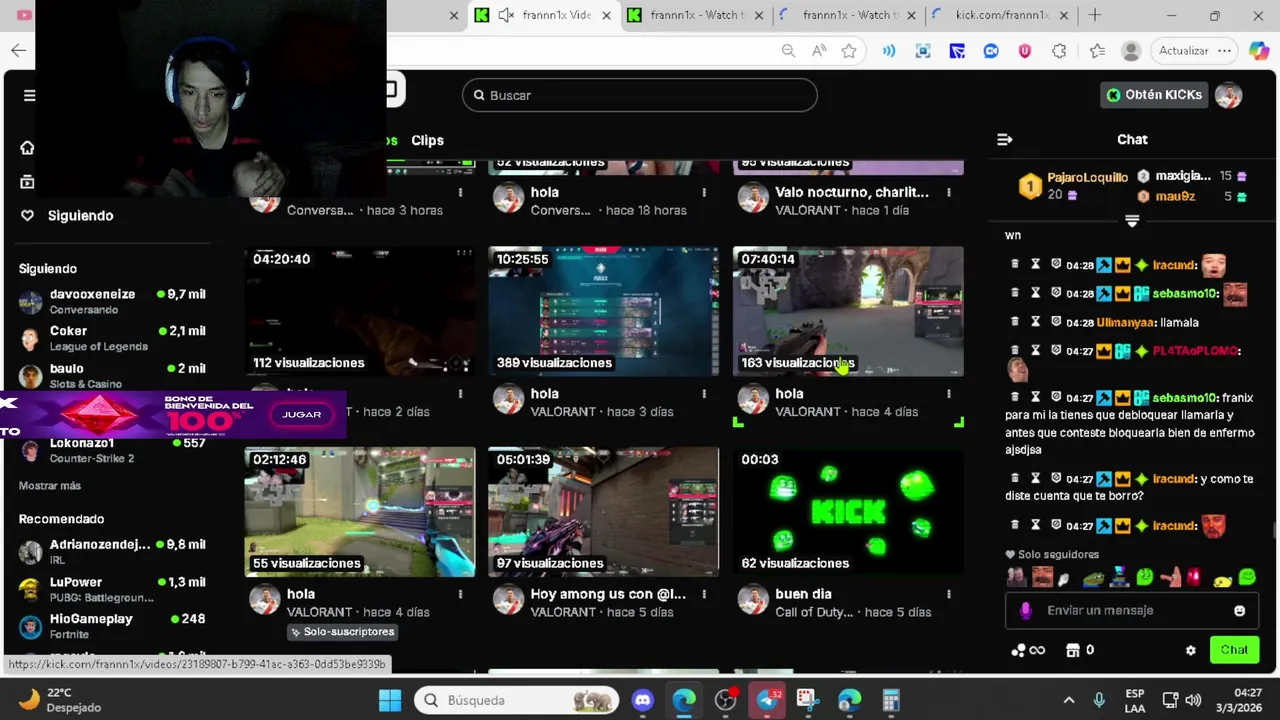The height and width of the screenshot is (720, 1280).
Task: Open the davooxeneize channel in sidebar
Action: click(x=112, y=301)
